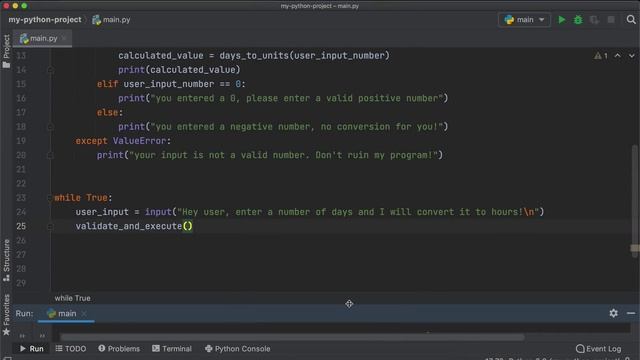Open the TODO tool window
640x360 pixels.
(x=71, y=349)
